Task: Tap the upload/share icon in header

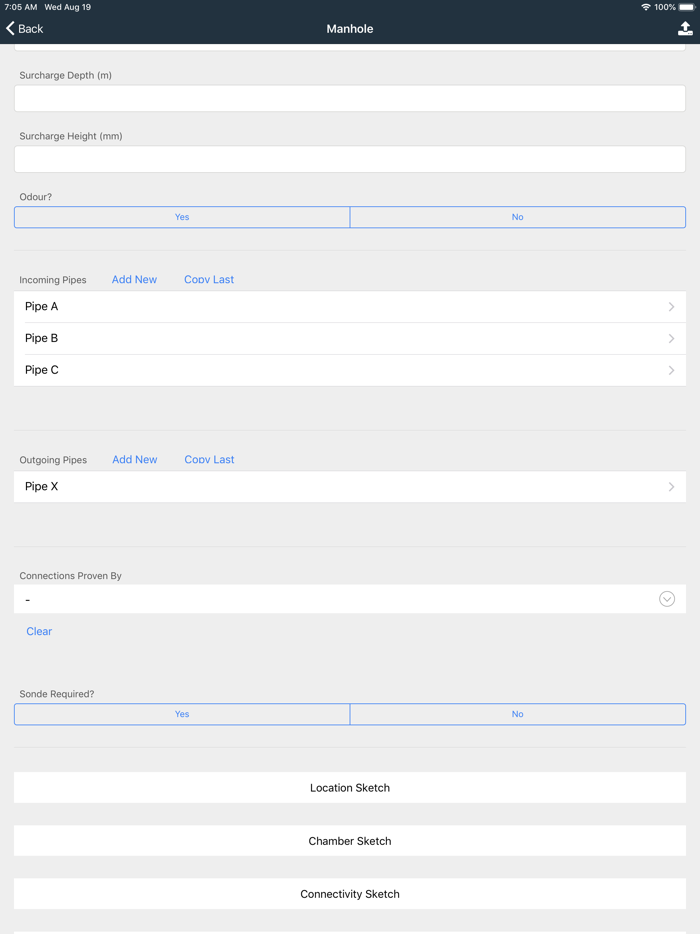Action: [x=685, y=29]
